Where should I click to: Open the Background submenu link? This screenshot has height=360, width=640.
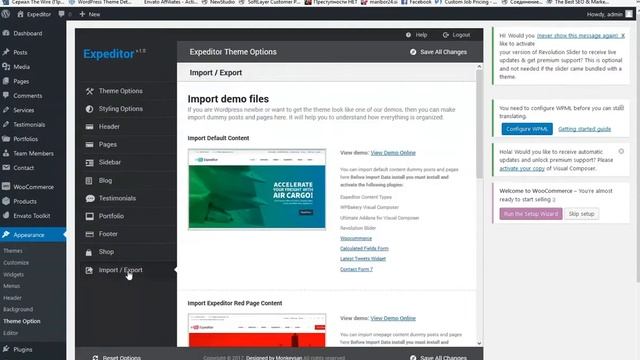(18, 309)
